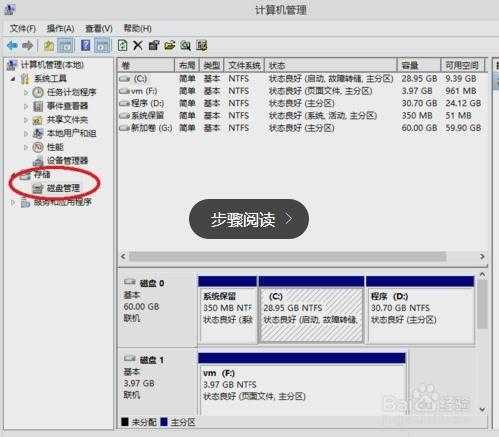Select the 磁盘 0 disk label
Viewport: 499px width, 437px height.
coord(152,283)
